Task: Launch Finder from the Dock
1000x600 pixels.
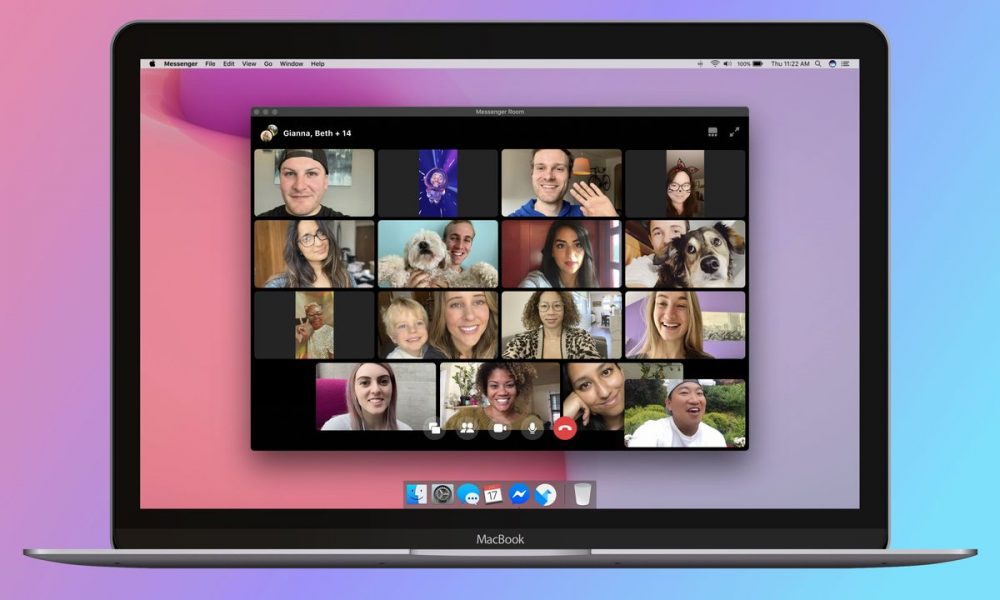Action: pos(416,494)
